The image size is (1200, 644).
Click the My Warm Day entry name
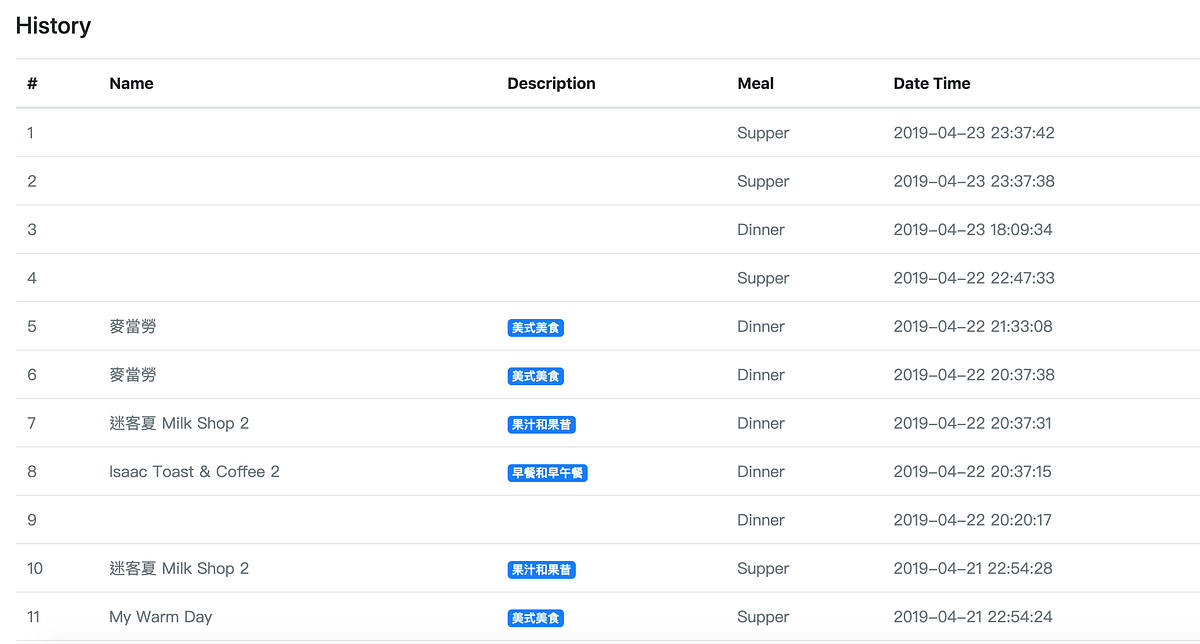(x=160, y=617)
